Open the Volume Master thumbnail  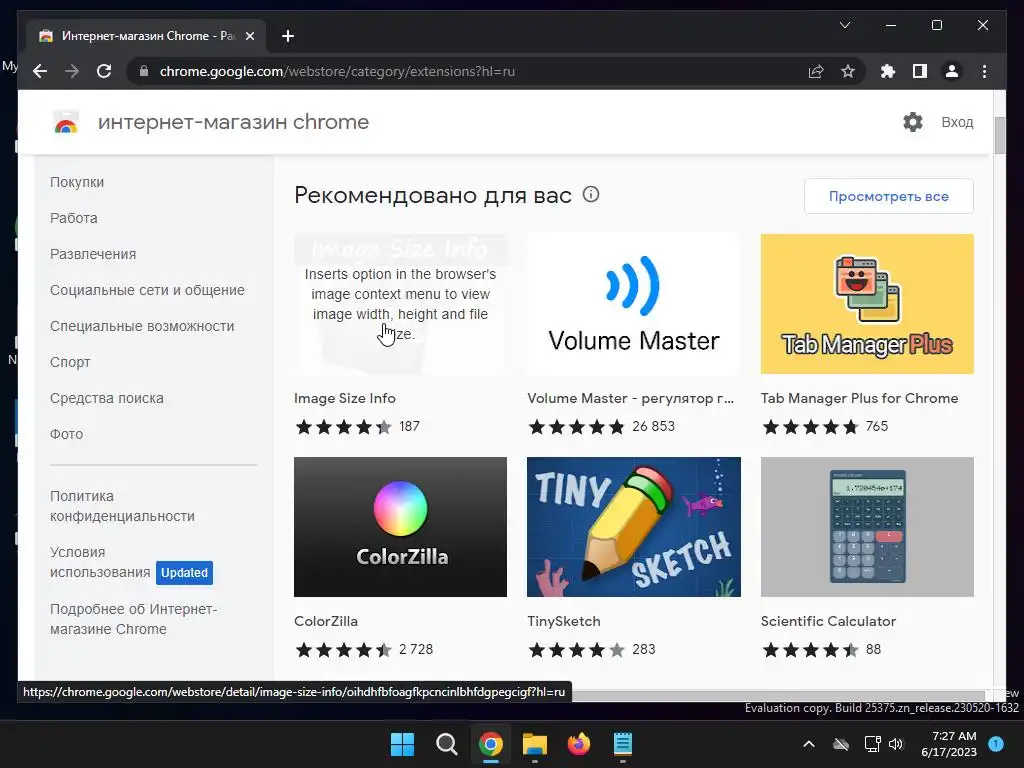click(x=633, y=304)
